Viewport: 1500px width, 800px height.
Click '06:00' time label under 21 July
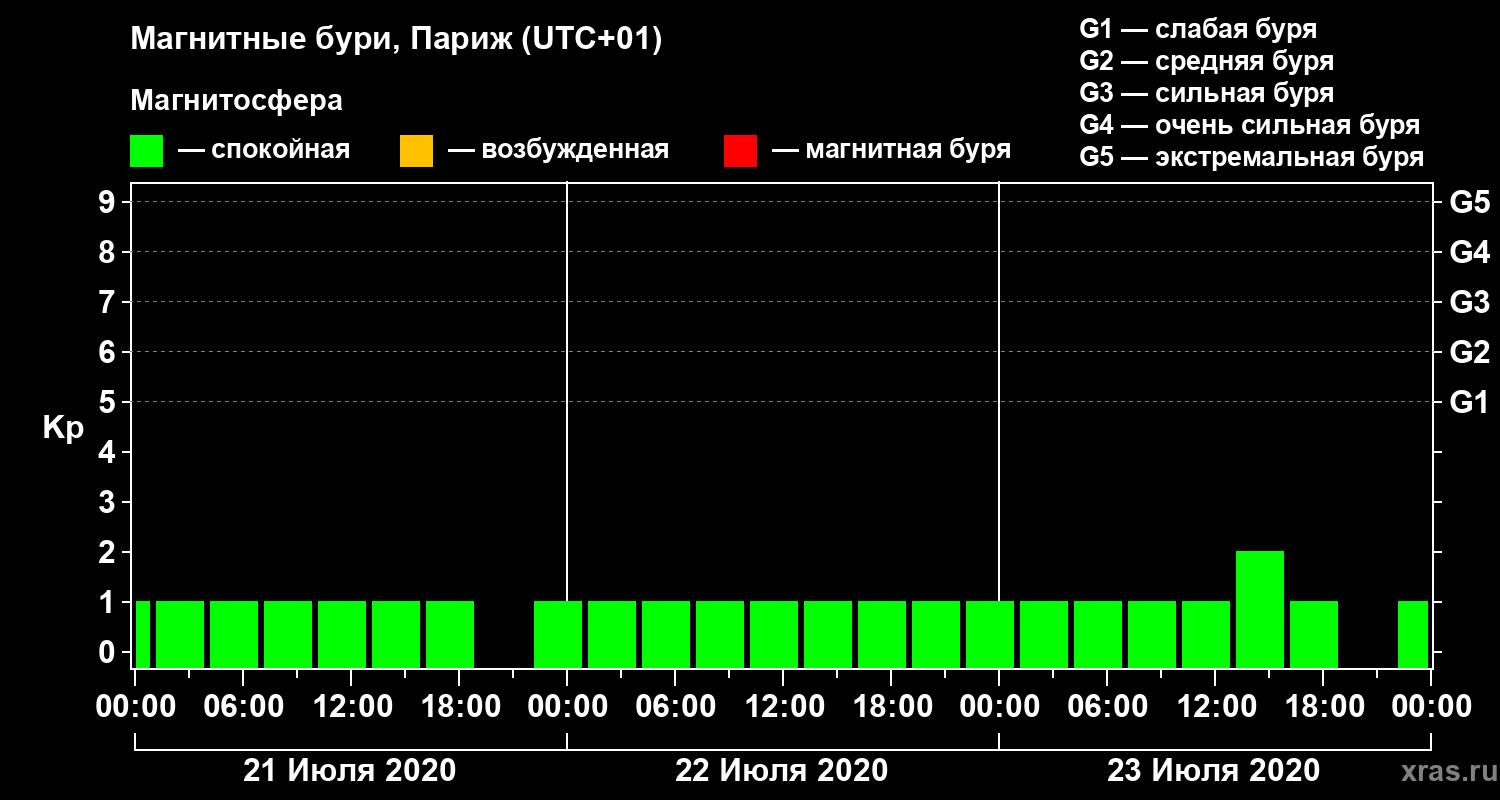point(242,707)
